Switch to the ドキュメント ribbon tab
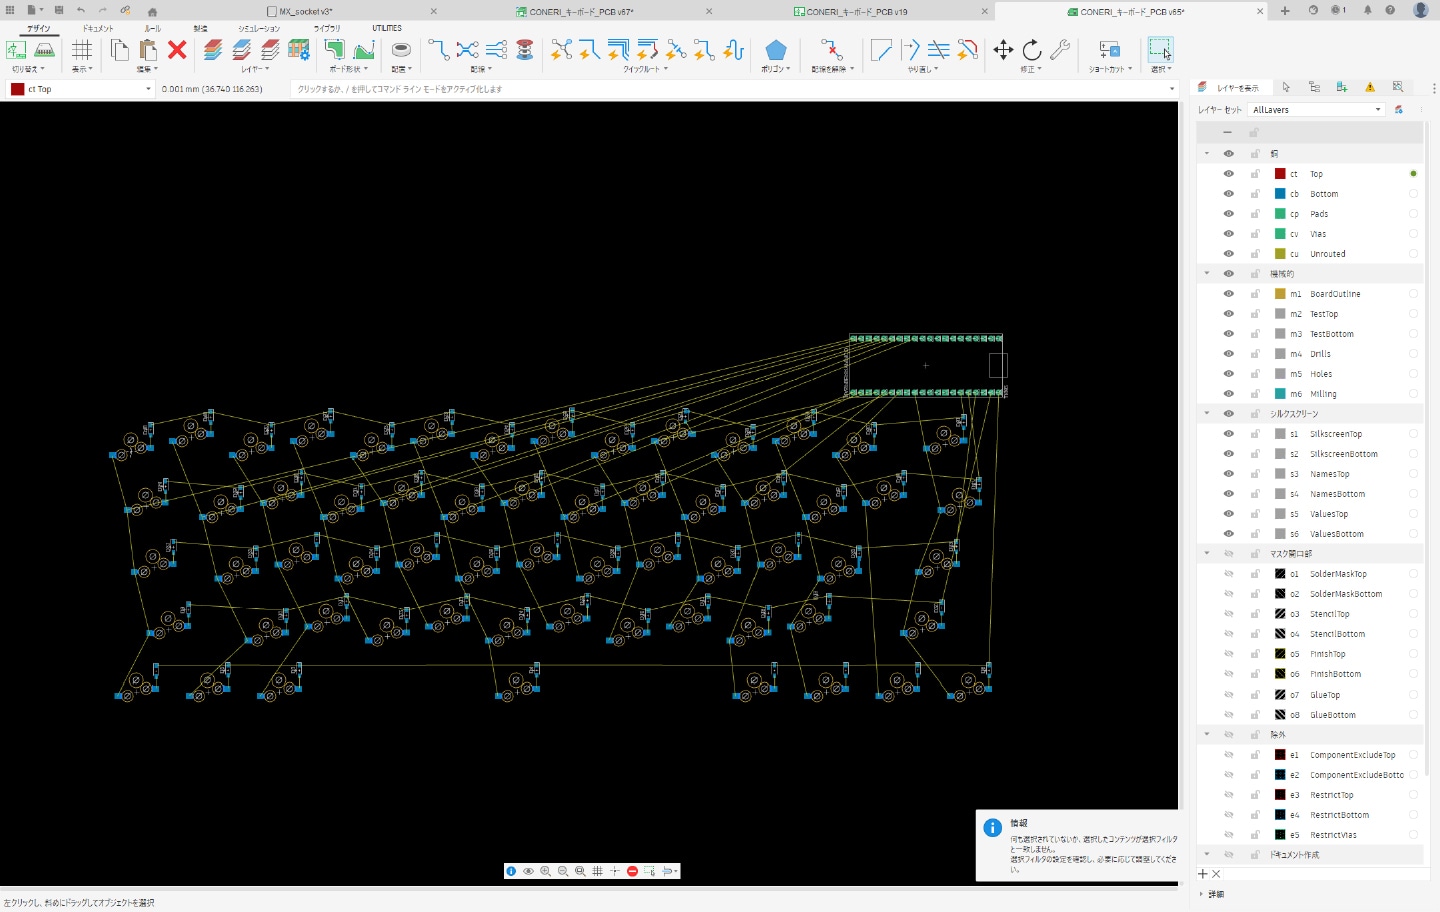 click(x=98, y=28)
